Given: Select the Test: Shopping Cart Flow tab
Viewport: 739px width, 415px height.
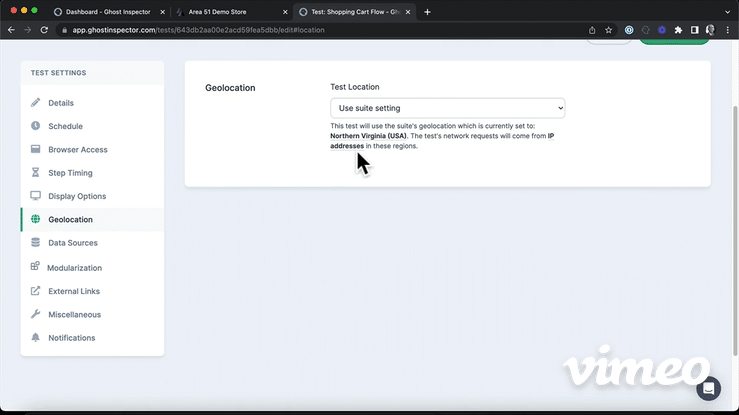Looking at the screenshot, I should coord(354,12).
